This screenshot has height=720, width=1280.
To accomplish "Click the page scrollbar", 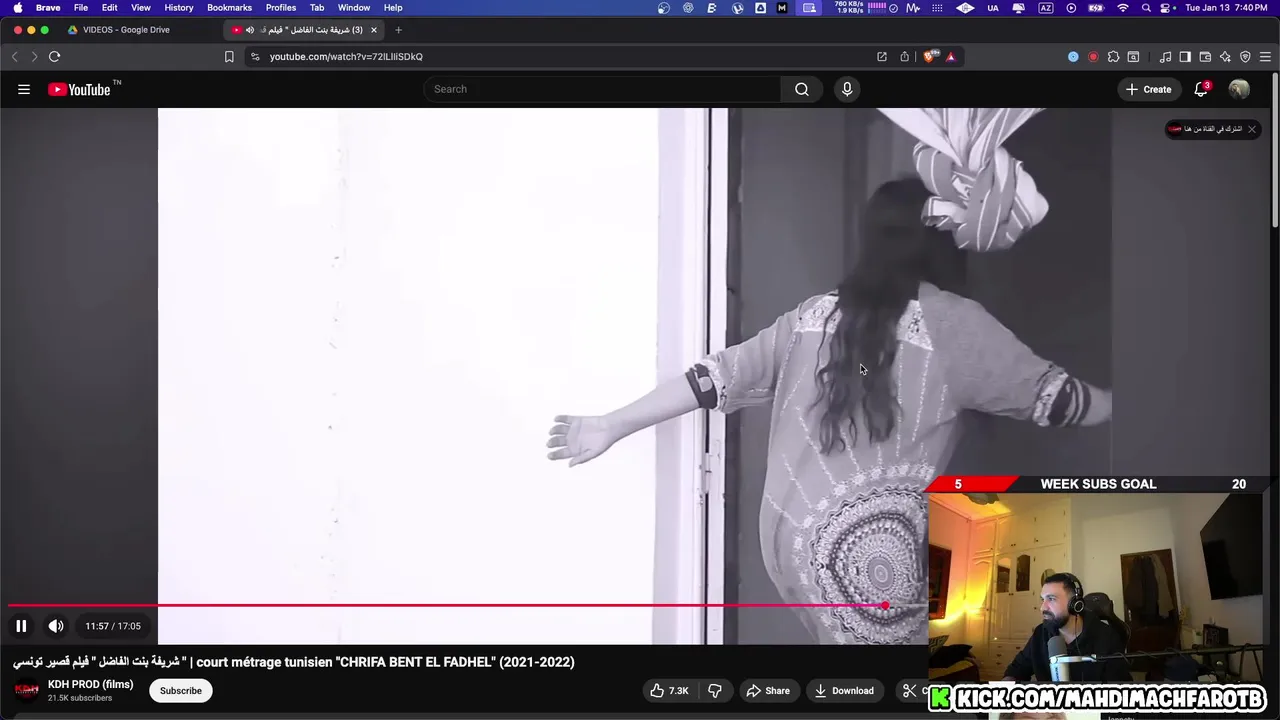I will coord(1275,150).
